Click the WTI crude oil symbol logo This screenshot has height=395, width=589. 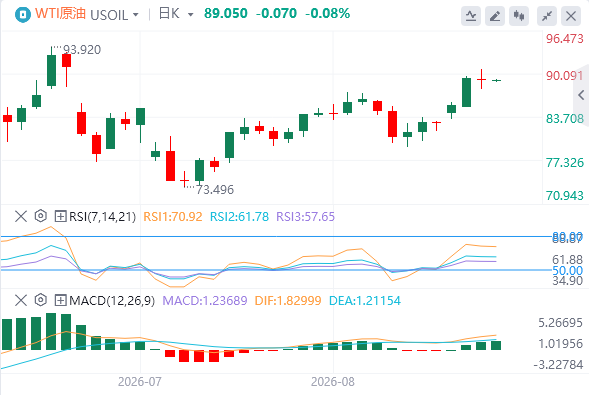click(x=23, y=15)
